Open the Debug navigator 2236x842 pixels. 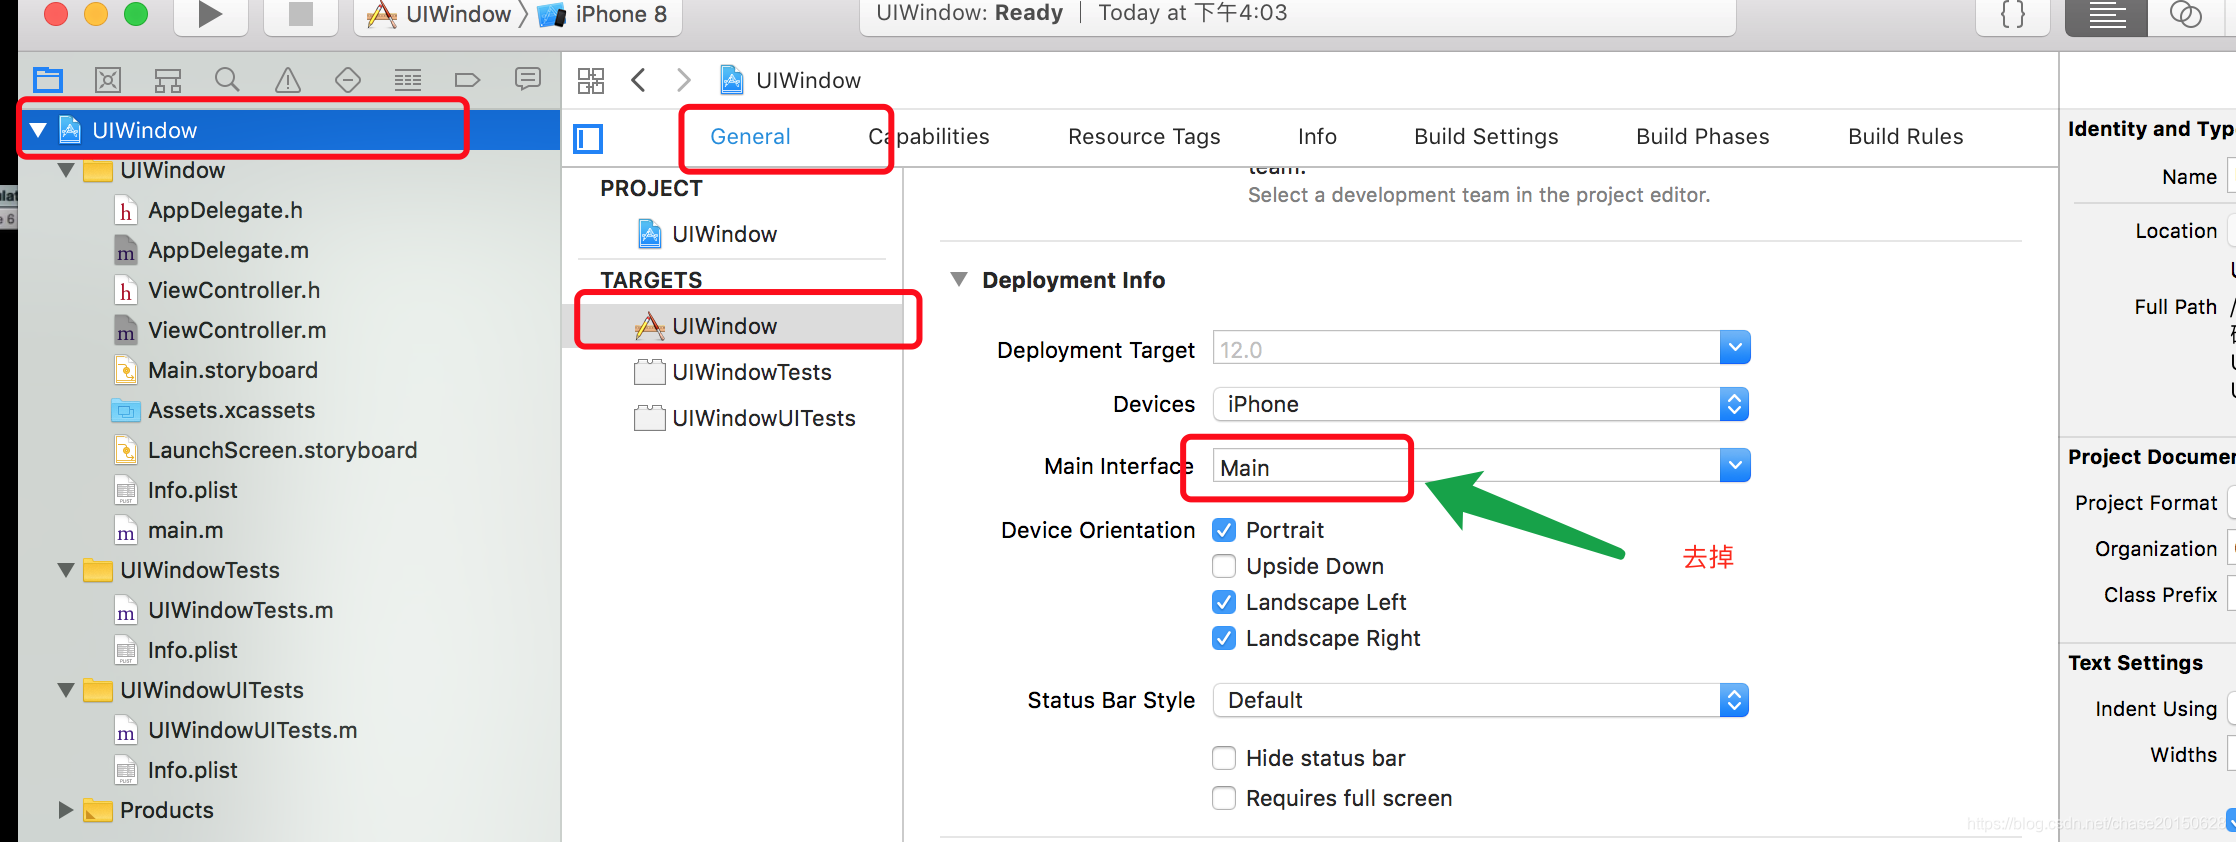pos(408,80)
